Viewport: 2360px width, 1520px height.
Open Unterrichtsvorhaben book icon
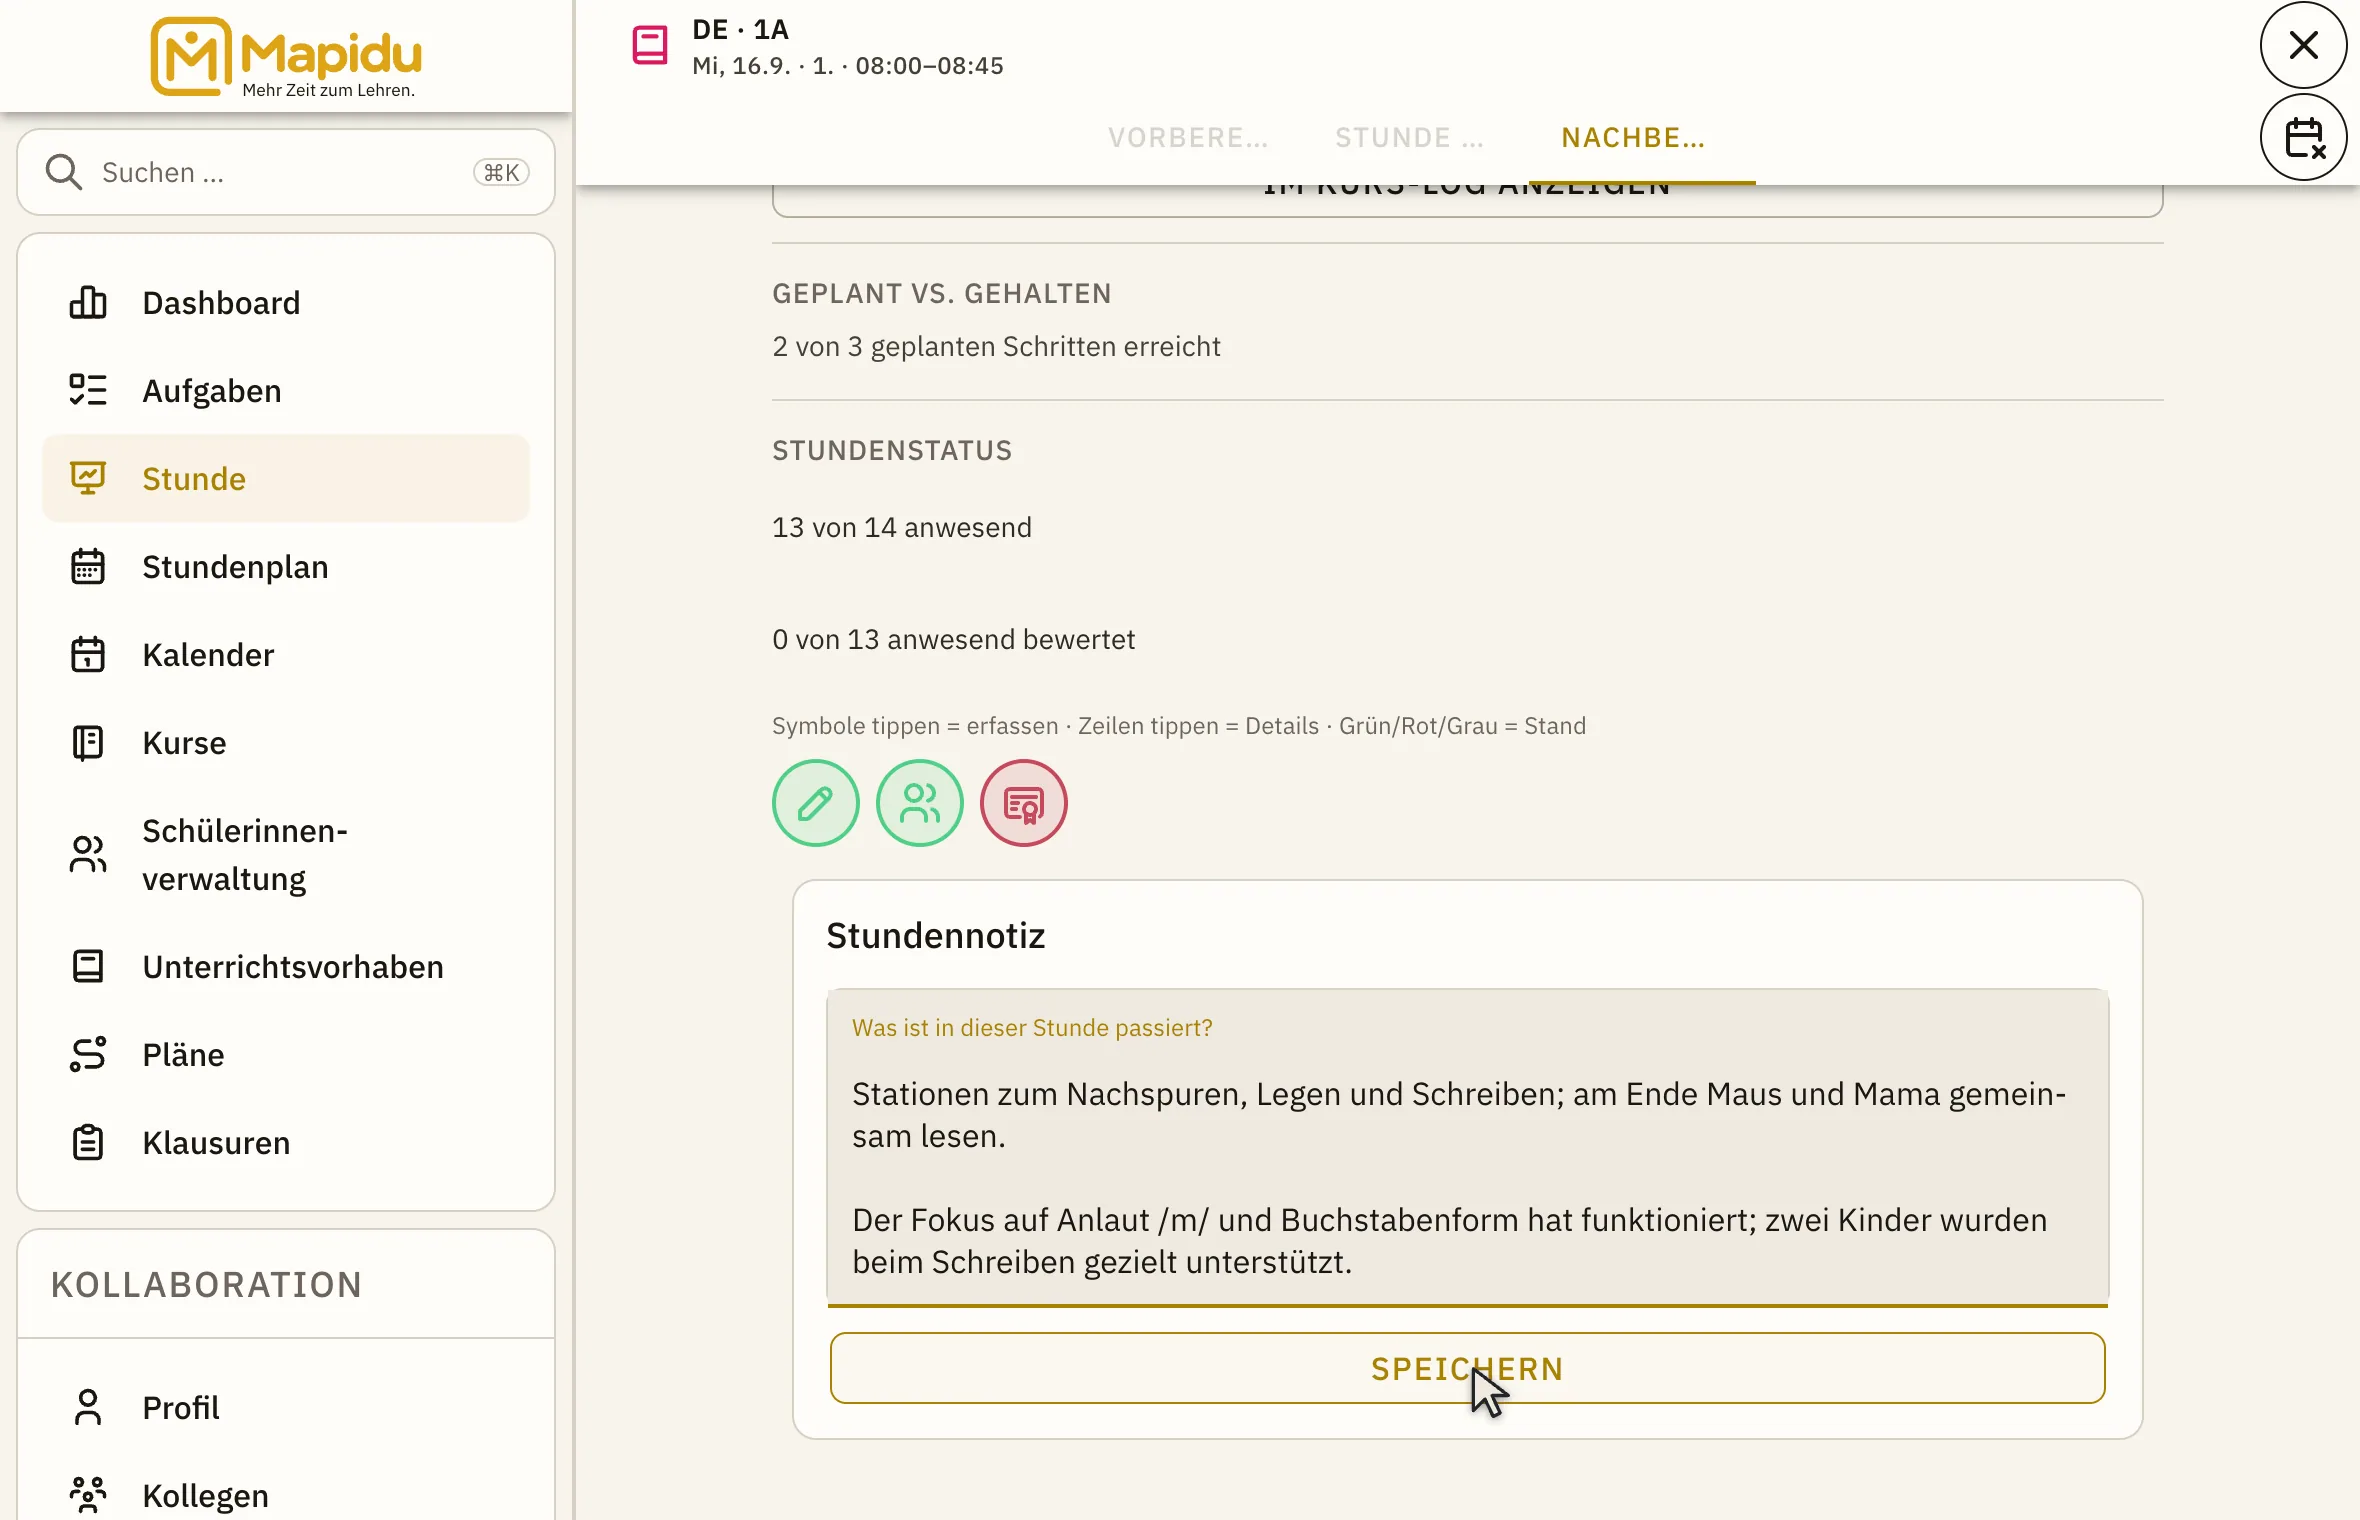[88, 966]
